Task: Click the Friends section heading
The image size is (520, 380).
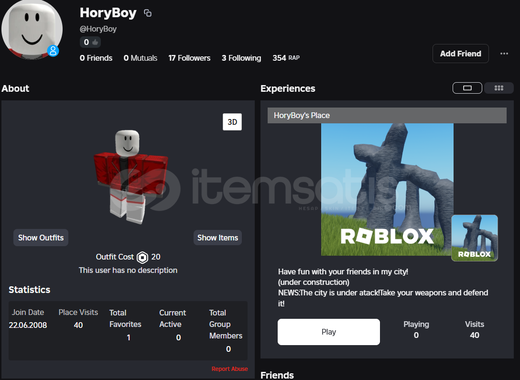Action: click(x=277, y=375)
